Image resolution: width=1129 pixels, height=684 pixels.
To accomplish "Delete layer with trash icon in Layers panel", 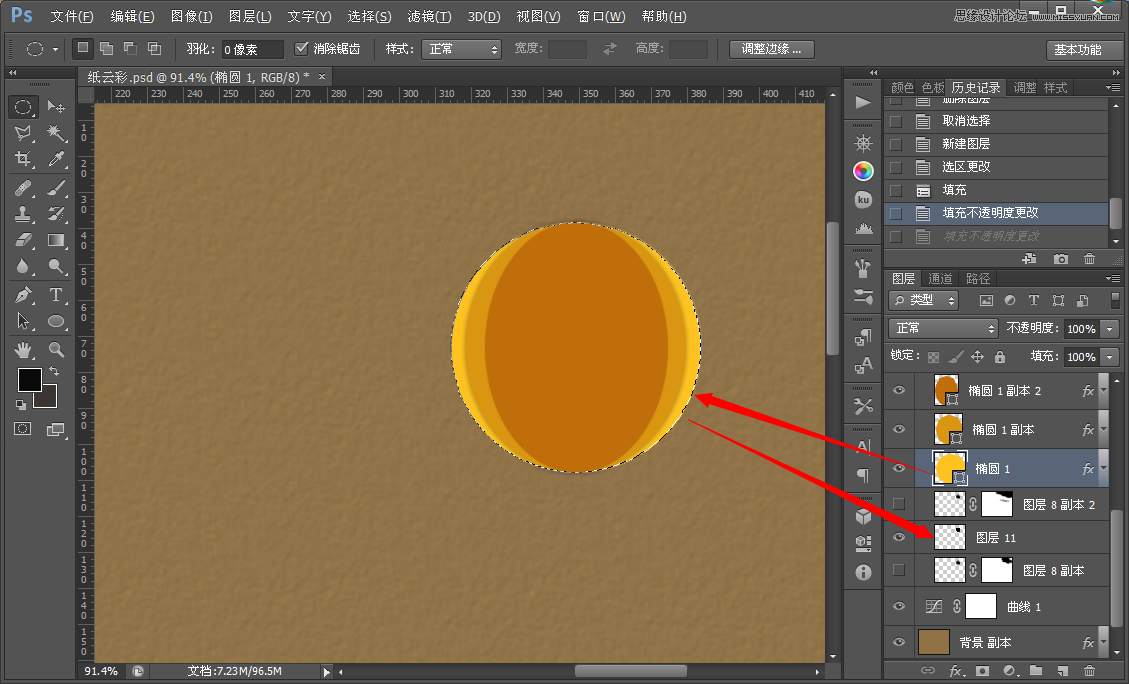I will [x=1089, y=670].
